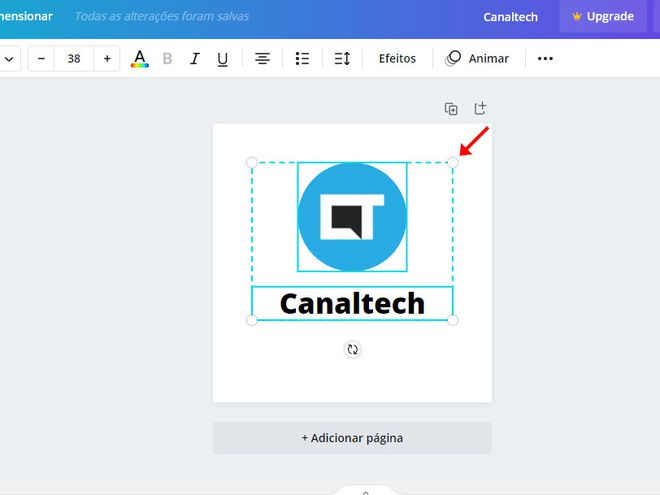The height and width of the screenshot is (495, 660).
Task: Select the blue Canaltech logo image
Action: (x=352, y=217)
